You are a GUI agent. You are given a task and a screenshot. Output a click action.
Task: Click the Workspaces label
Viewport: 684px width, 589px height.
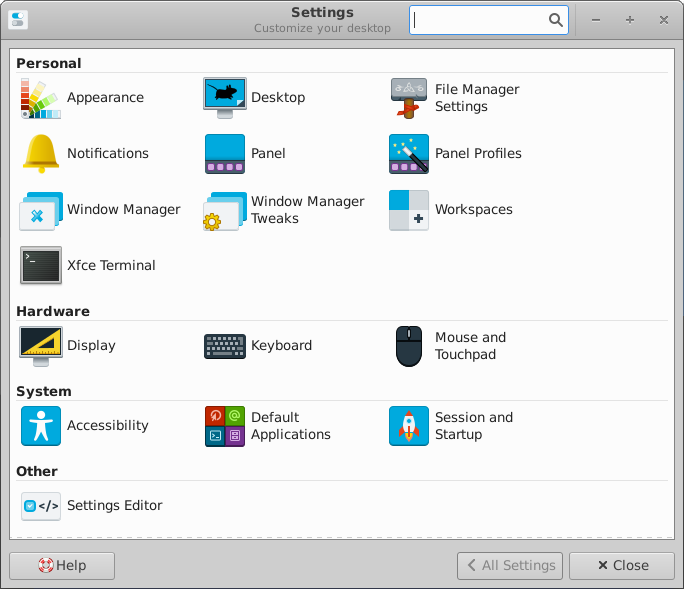[474, 210]
